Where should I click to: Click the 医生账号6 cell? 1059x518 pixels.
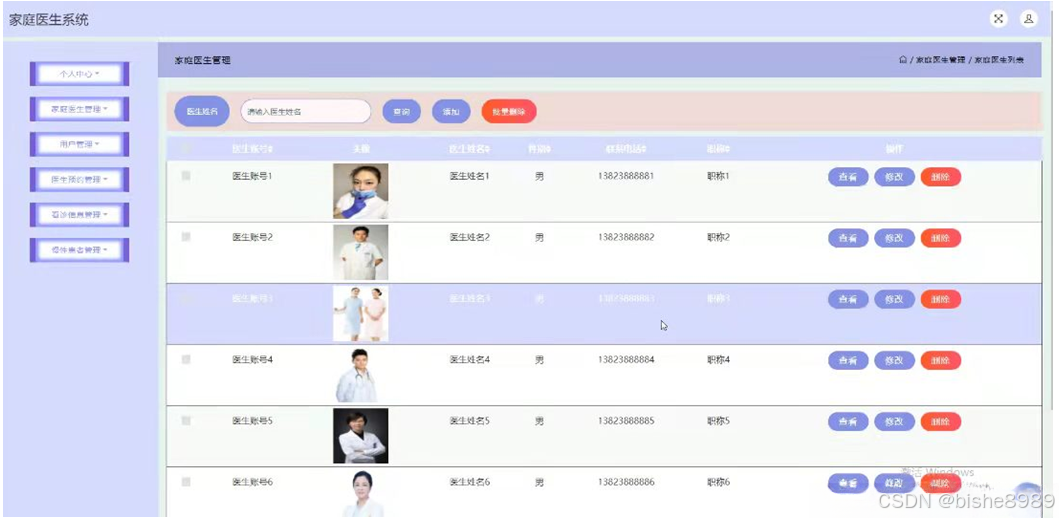coord(252,482)
